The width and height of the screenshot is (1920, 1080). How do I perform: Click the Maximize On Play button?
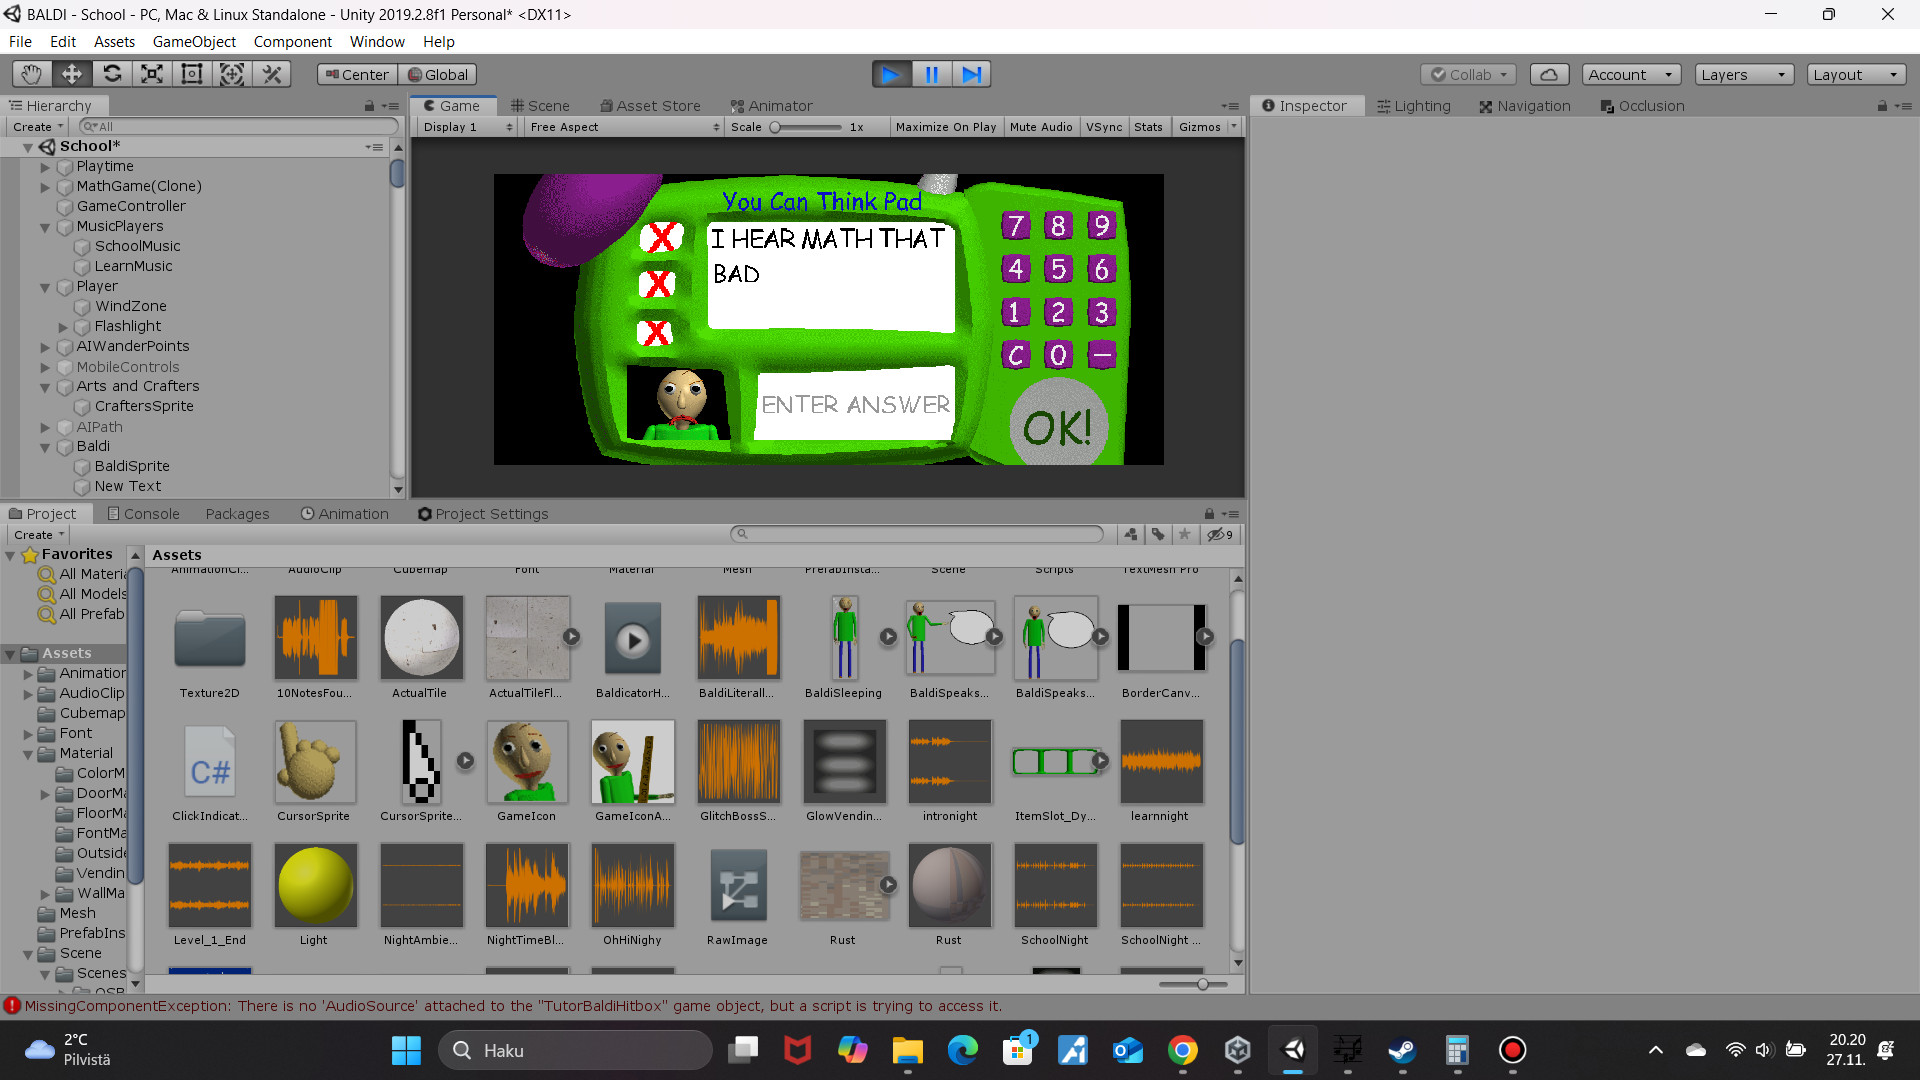tap(945, 126)
